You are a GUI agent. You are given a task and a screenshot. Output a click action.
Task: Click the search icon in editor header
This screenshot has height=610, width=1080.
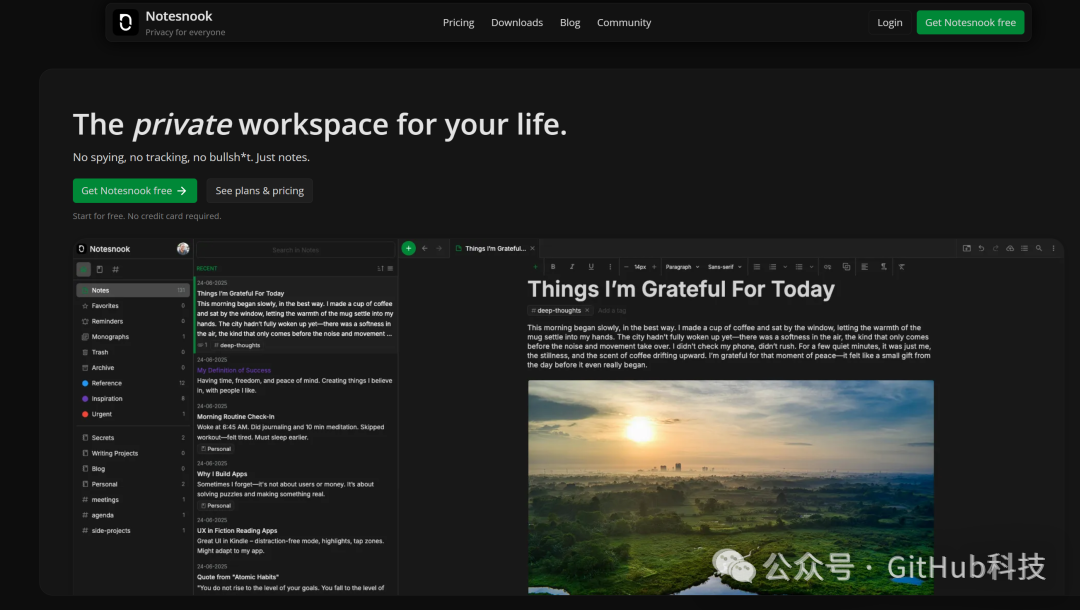click(x=1039, y=248)
